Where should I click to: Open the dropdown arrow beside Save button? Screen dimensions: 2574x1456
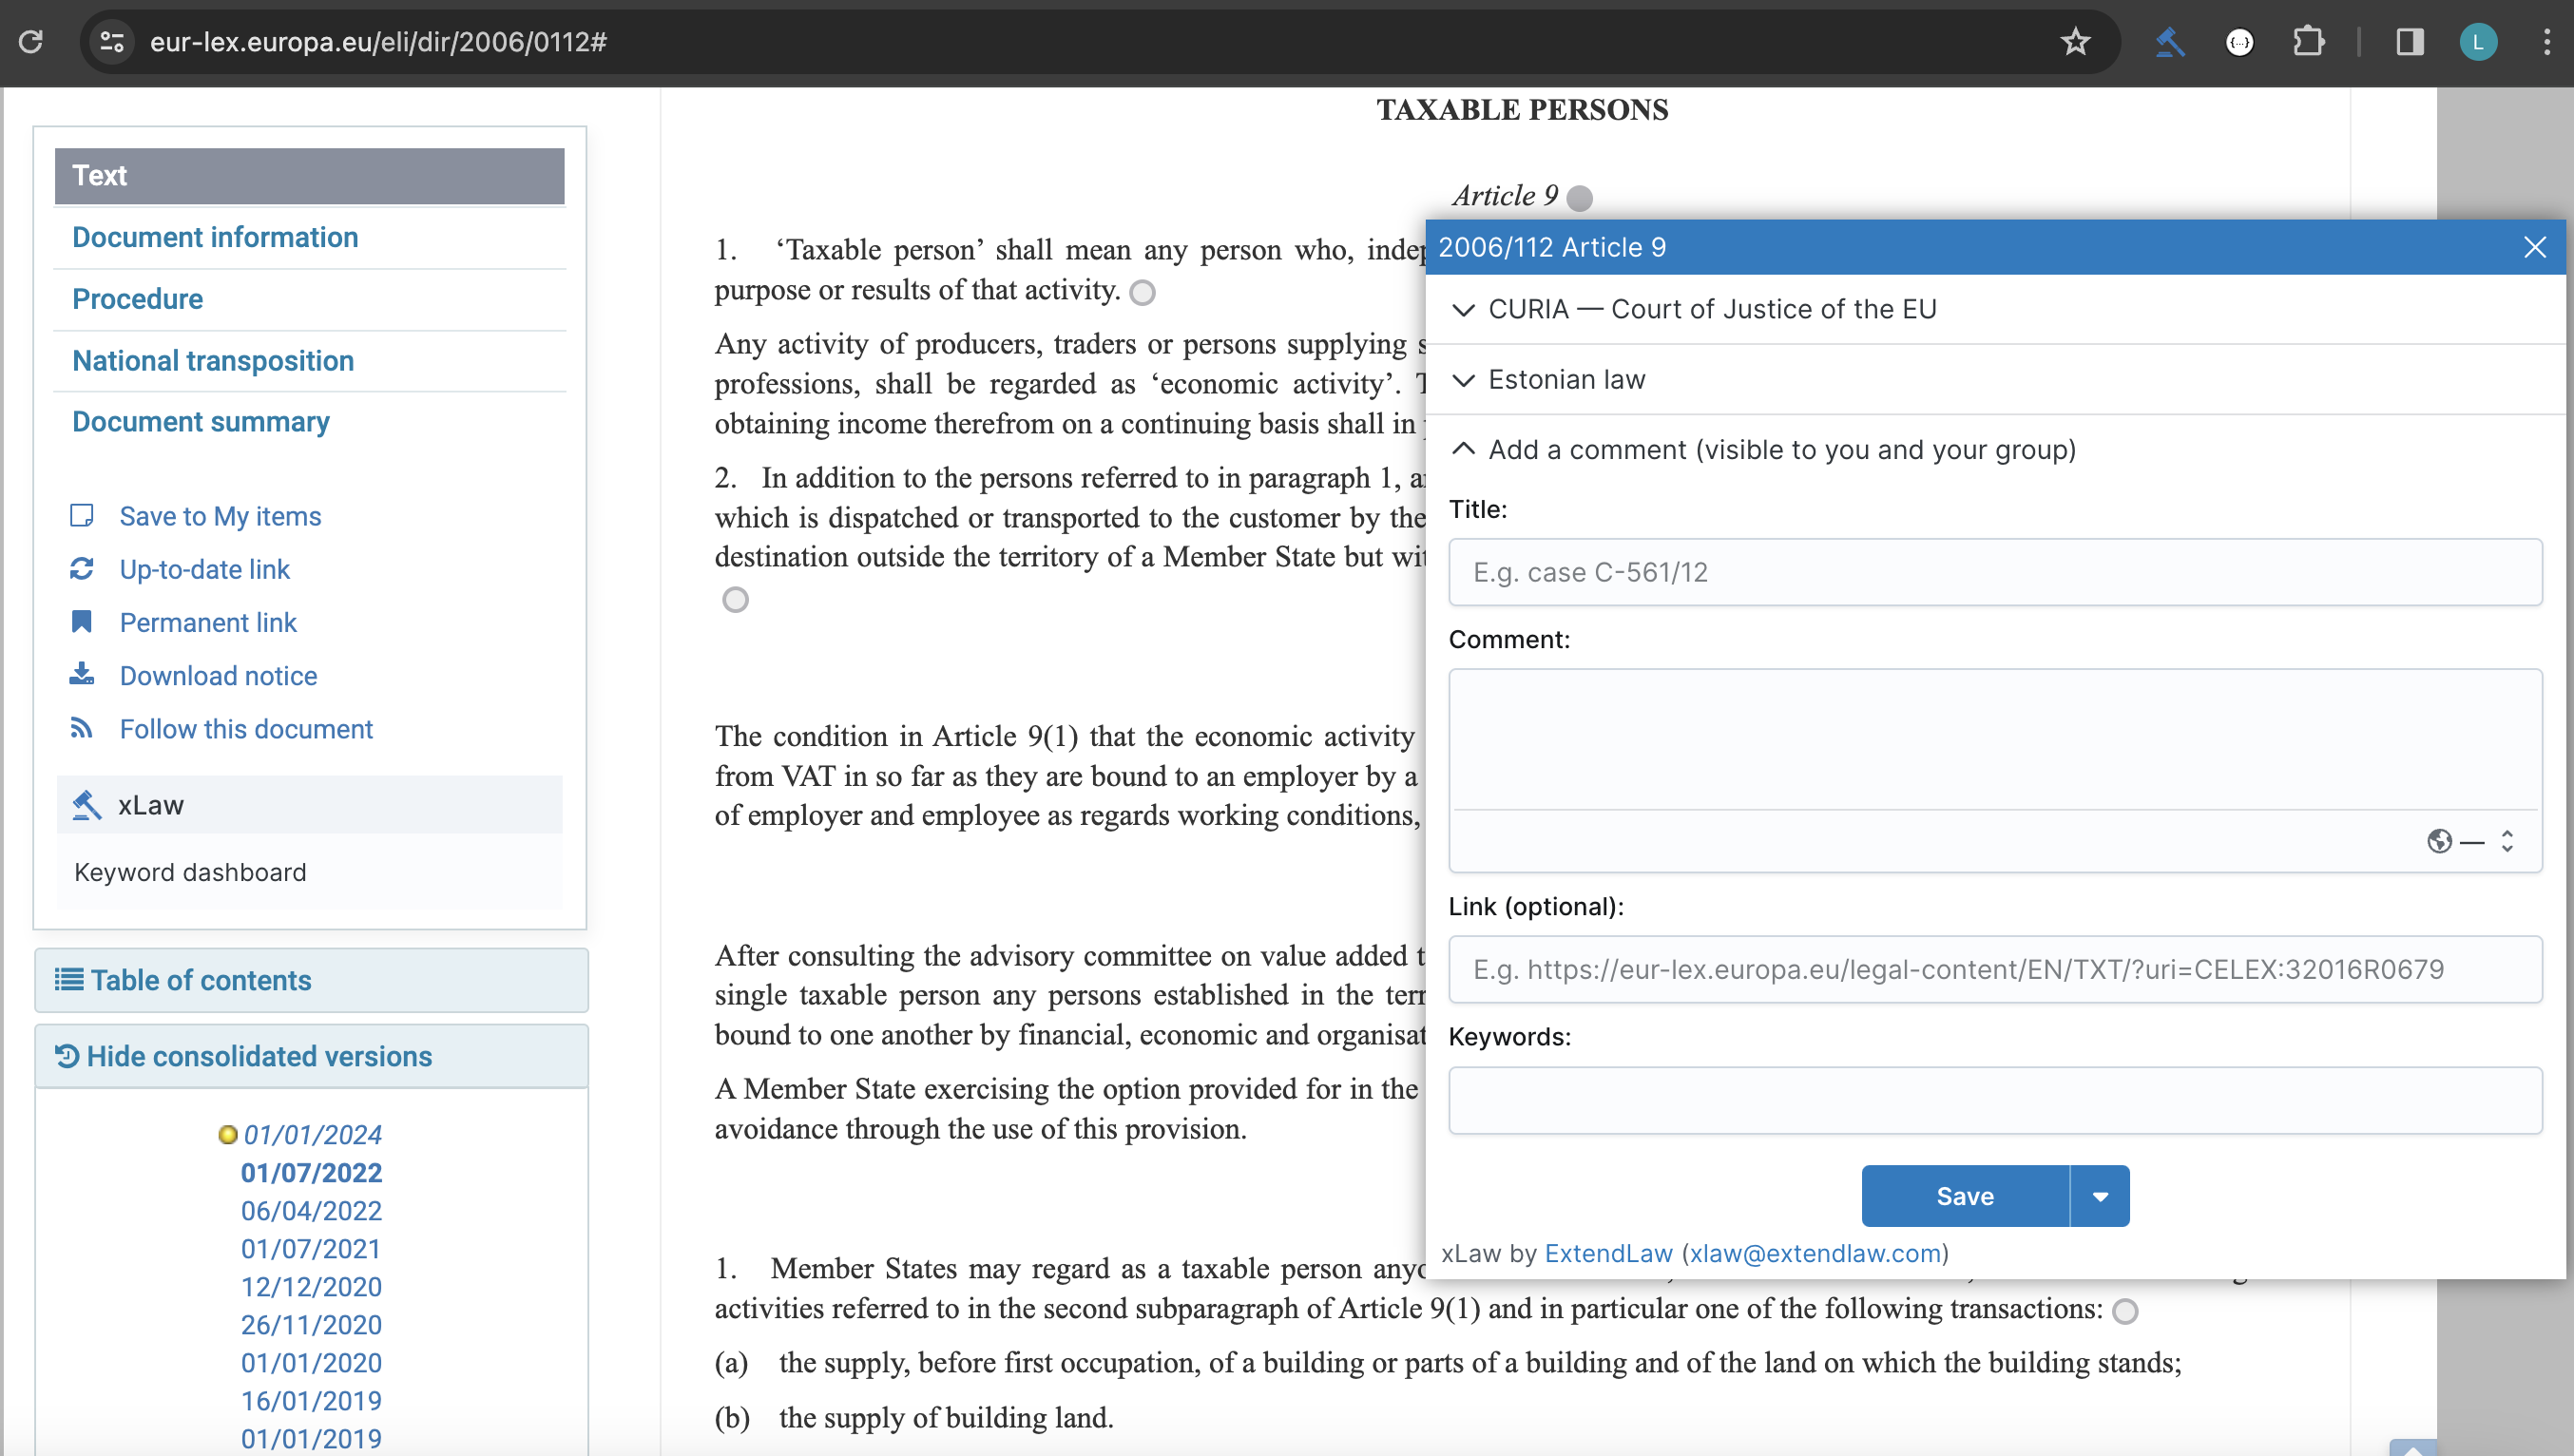[x=2100, y=1196]
